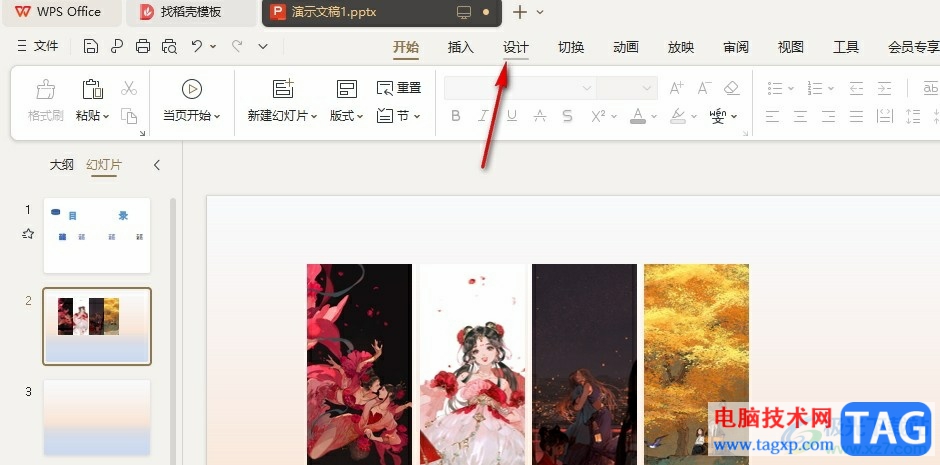Viewport: 940px width, 465px height.
Task: Click the New Slide (新建幻灯片) icon
Action: click(283, 89)
